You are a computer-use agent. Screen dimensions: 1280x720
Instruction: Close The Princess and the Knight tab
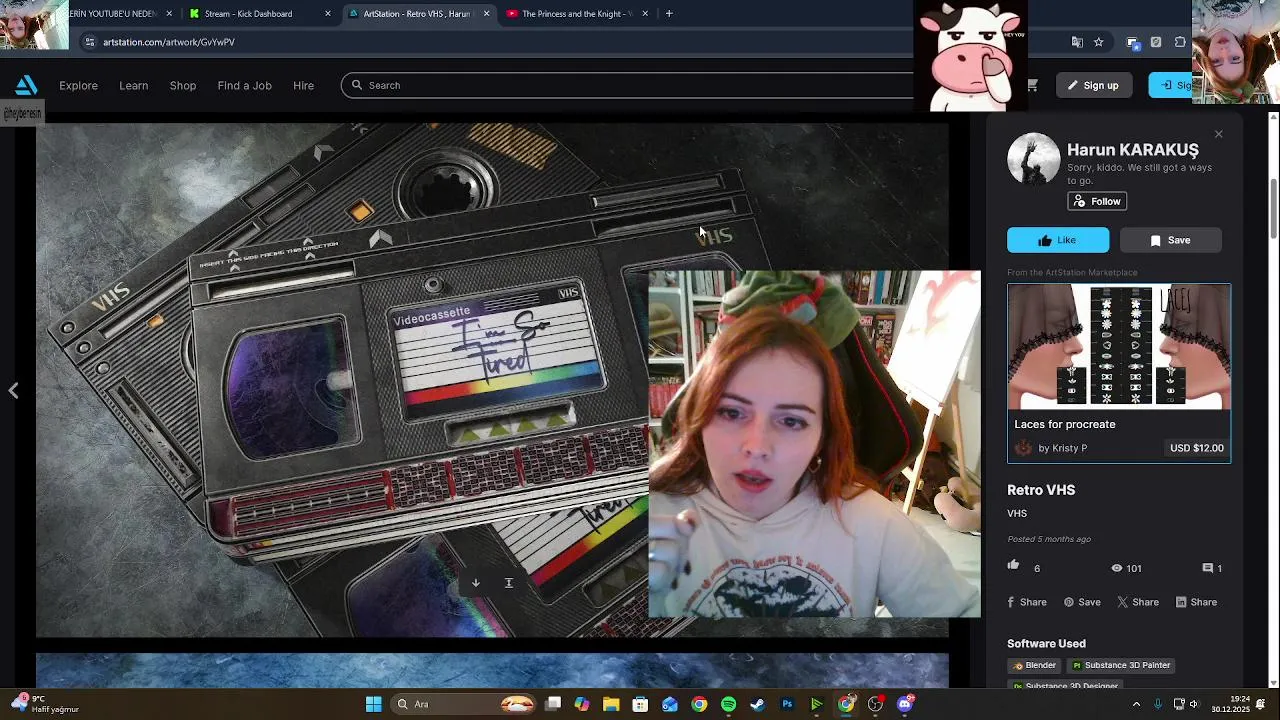[645, 14]
